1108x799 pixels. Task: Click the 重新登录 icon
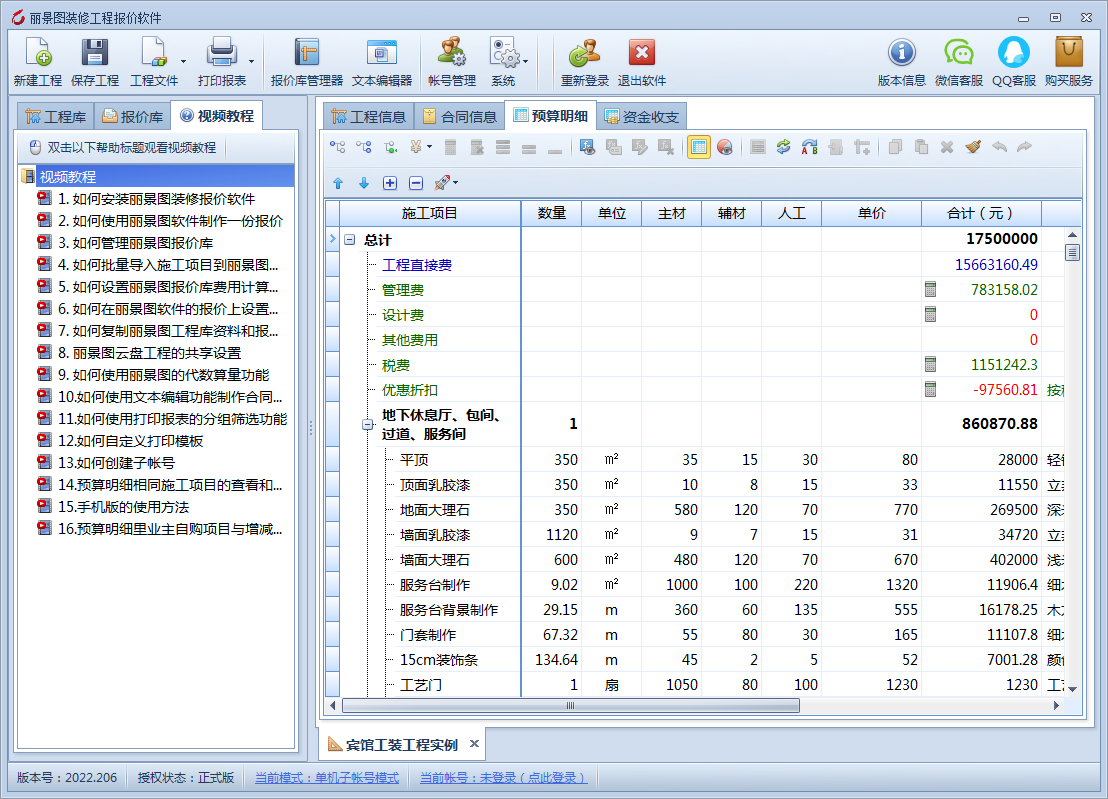[x=584, y=53]
